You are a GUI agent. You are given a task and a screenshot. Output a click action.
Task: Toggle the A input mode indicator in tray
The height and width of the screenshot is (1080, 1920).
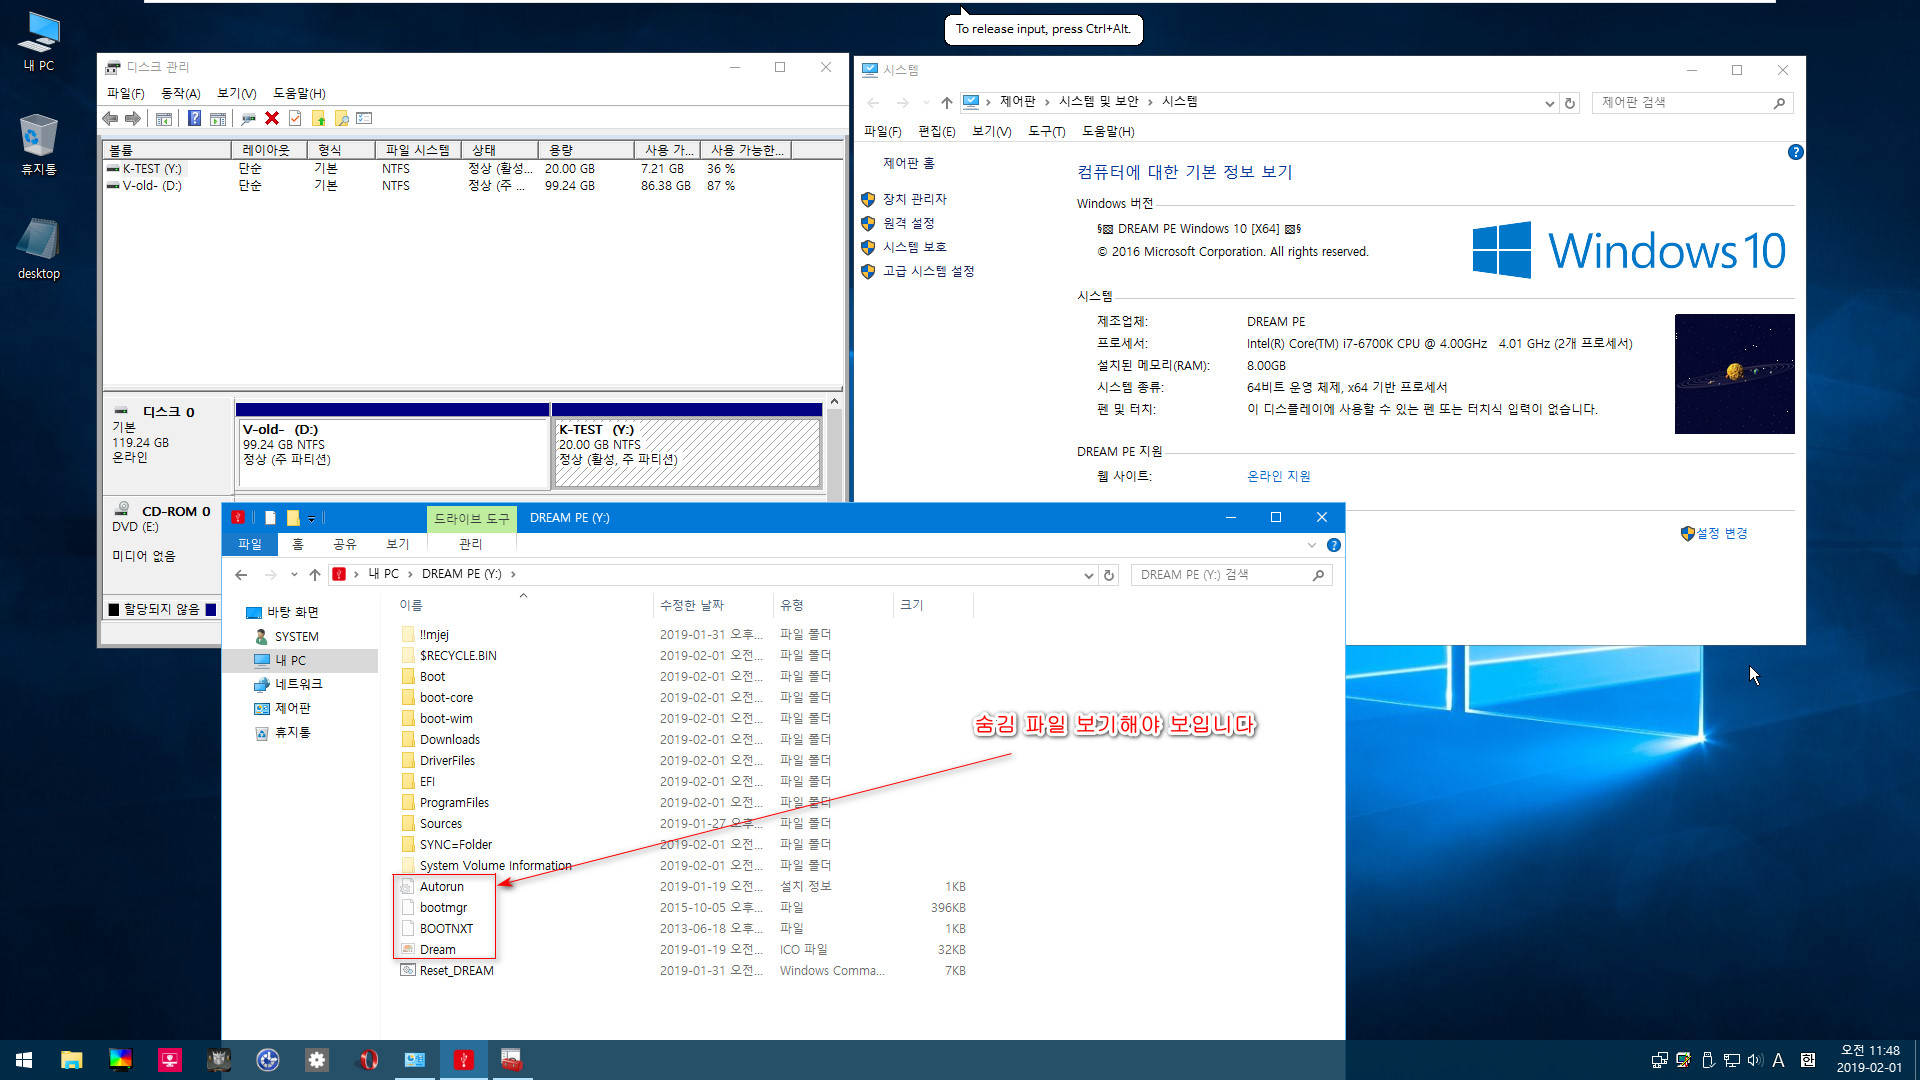[1778, 1060]
